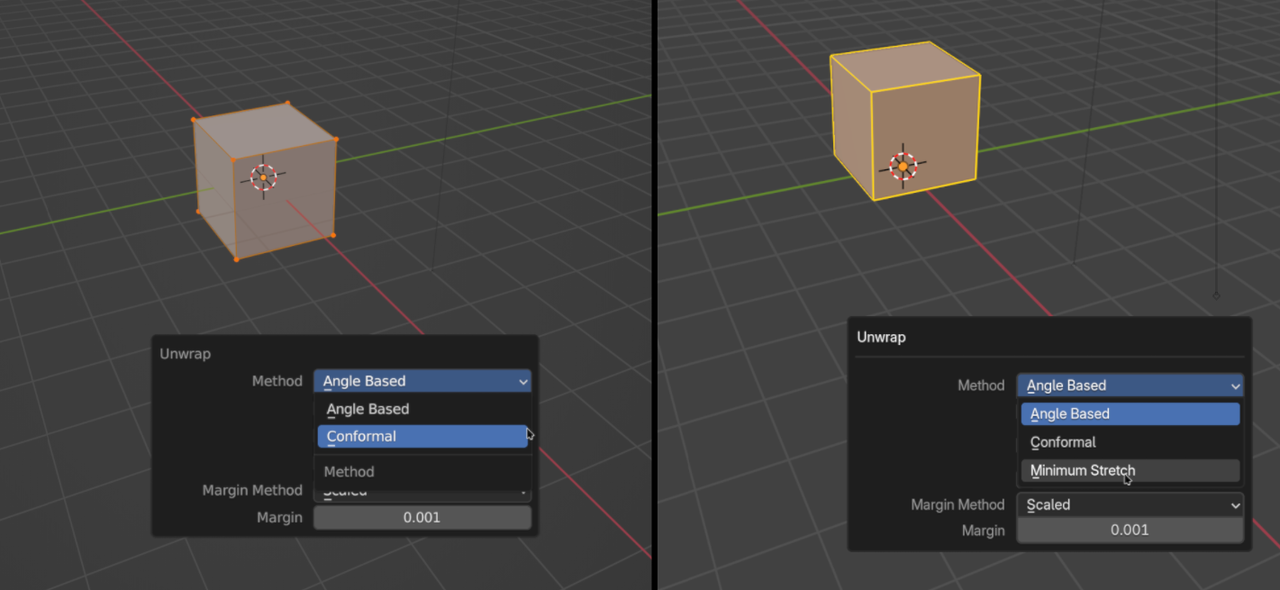Select Conformal option in left panel list
This screenshot has height=590, width=1280.
click(x=422, y=436)
